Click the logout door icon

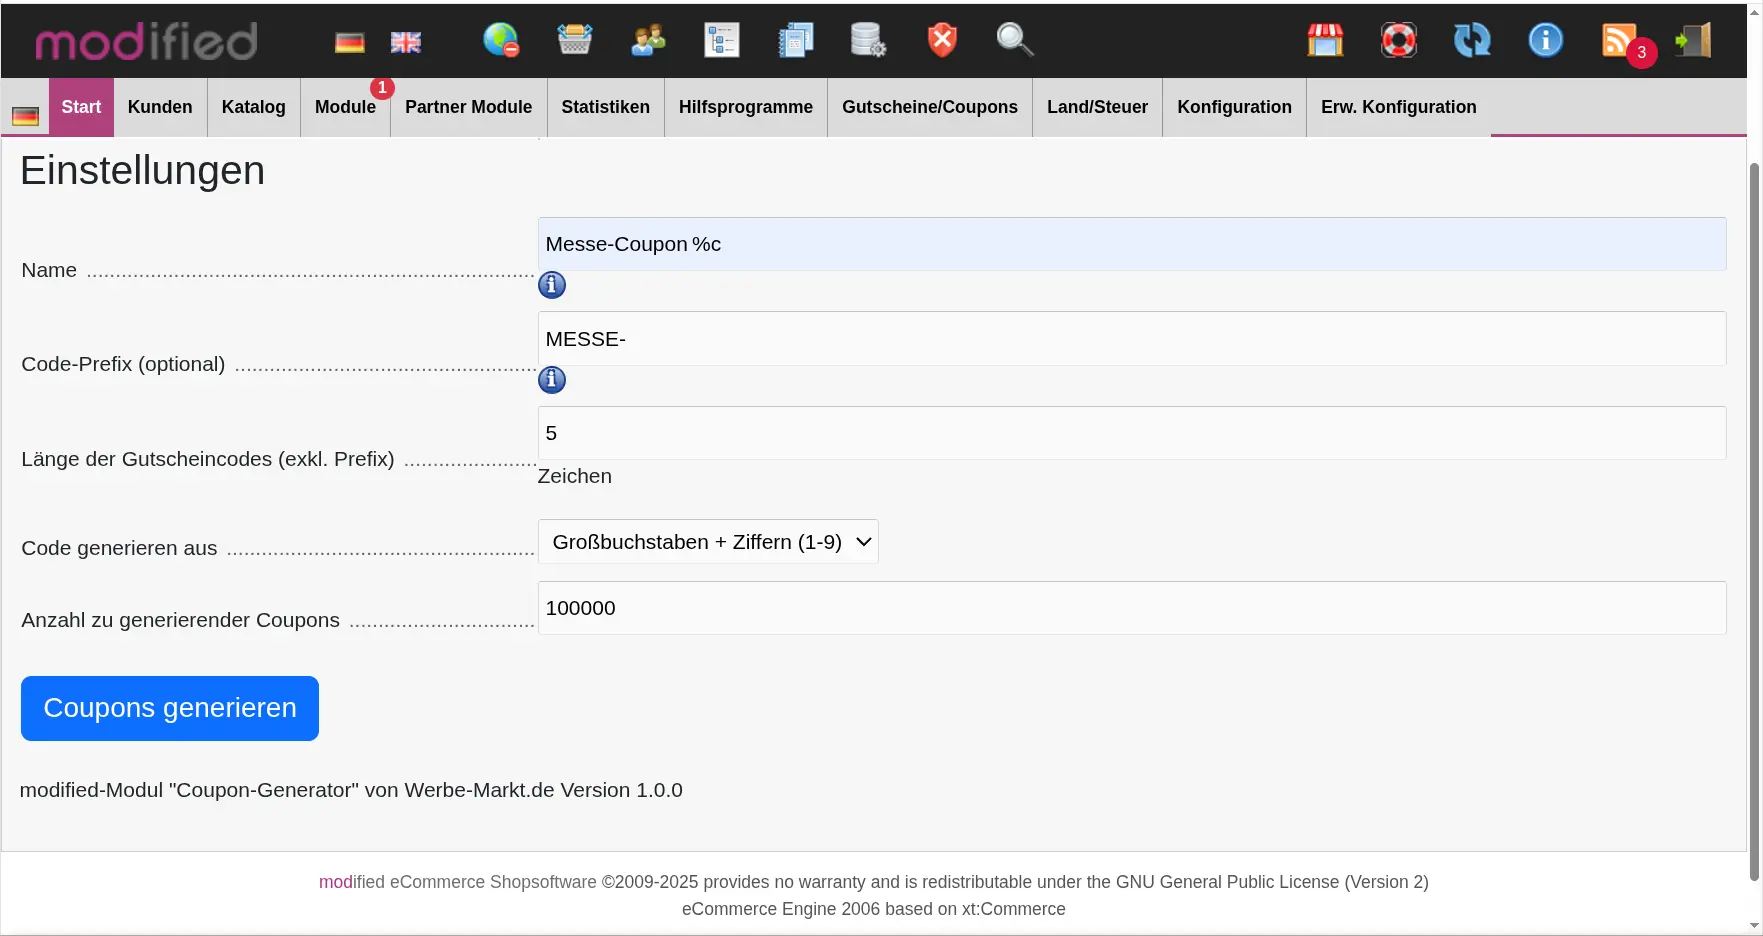point(1693,40)
